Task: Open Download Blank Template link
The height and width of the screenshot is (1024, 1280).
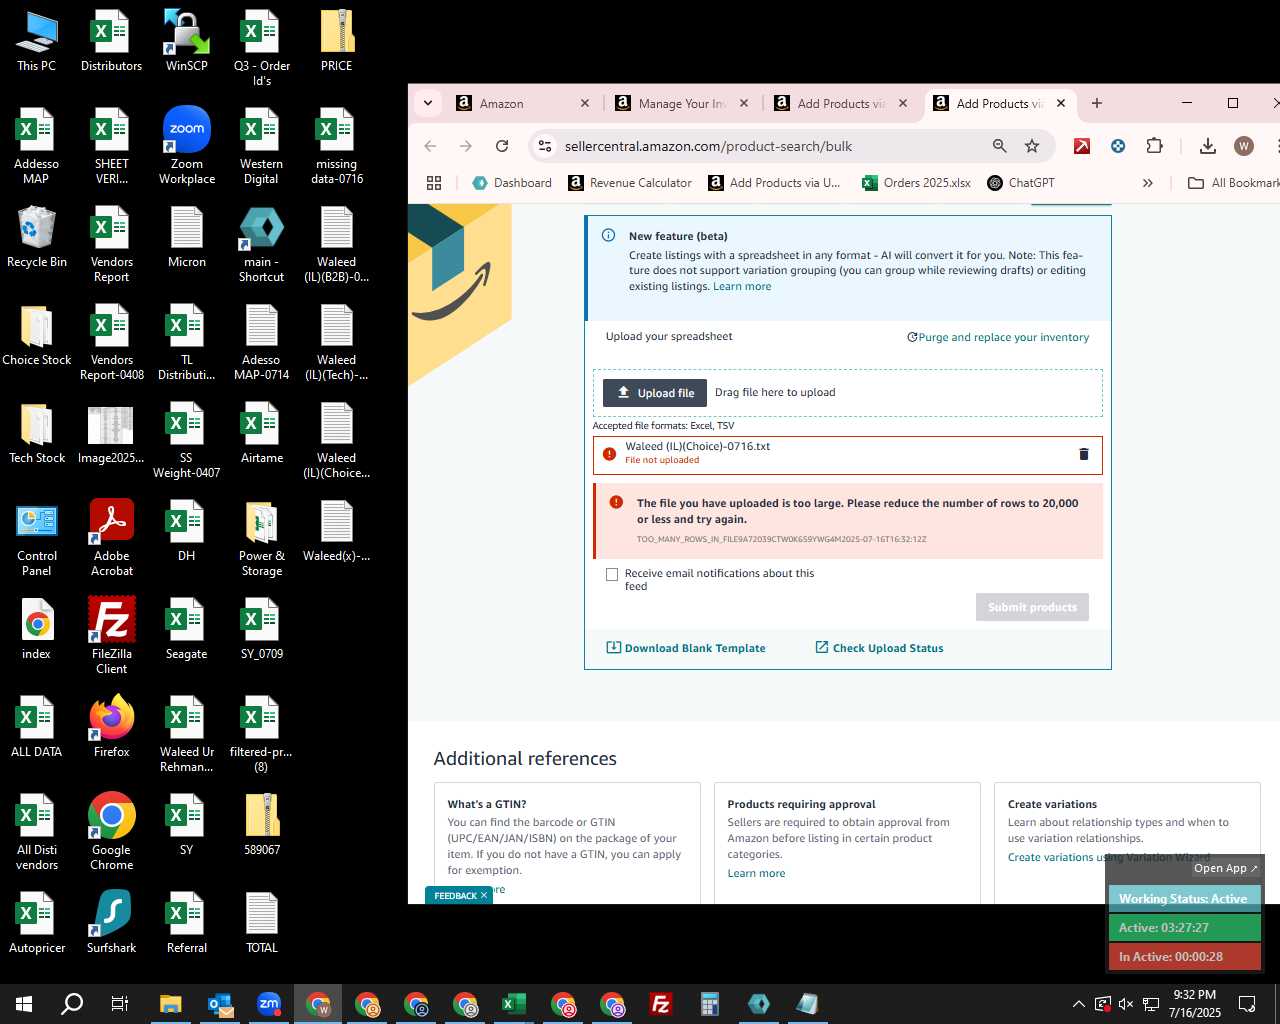Action: coord(686,648)
